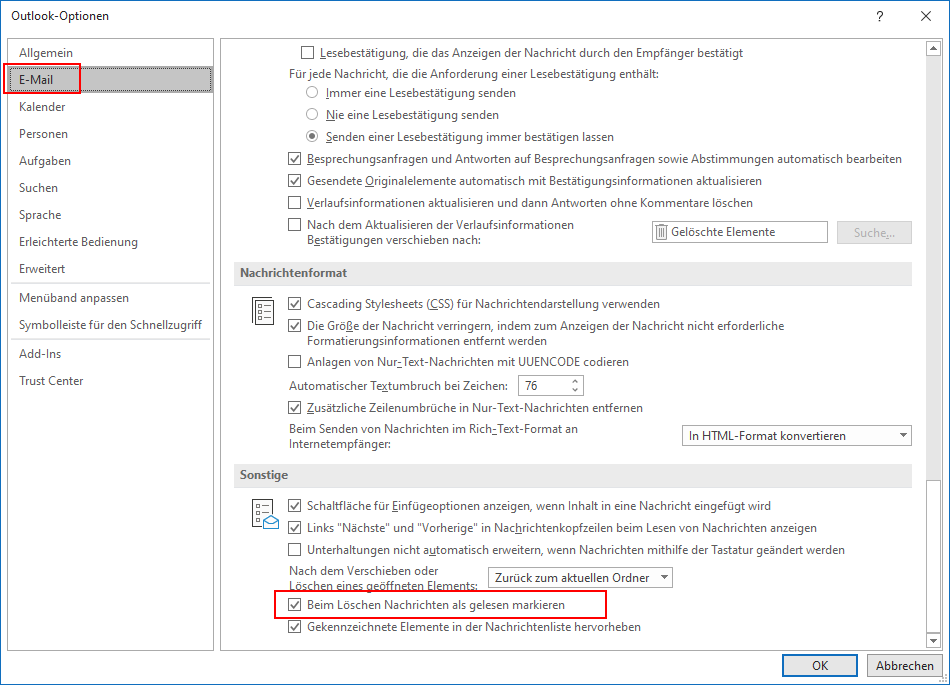
Task: Toggle 'Gesendete Originalelemente automatisch aktualisieren' checkbox
Action: [294, 180]
